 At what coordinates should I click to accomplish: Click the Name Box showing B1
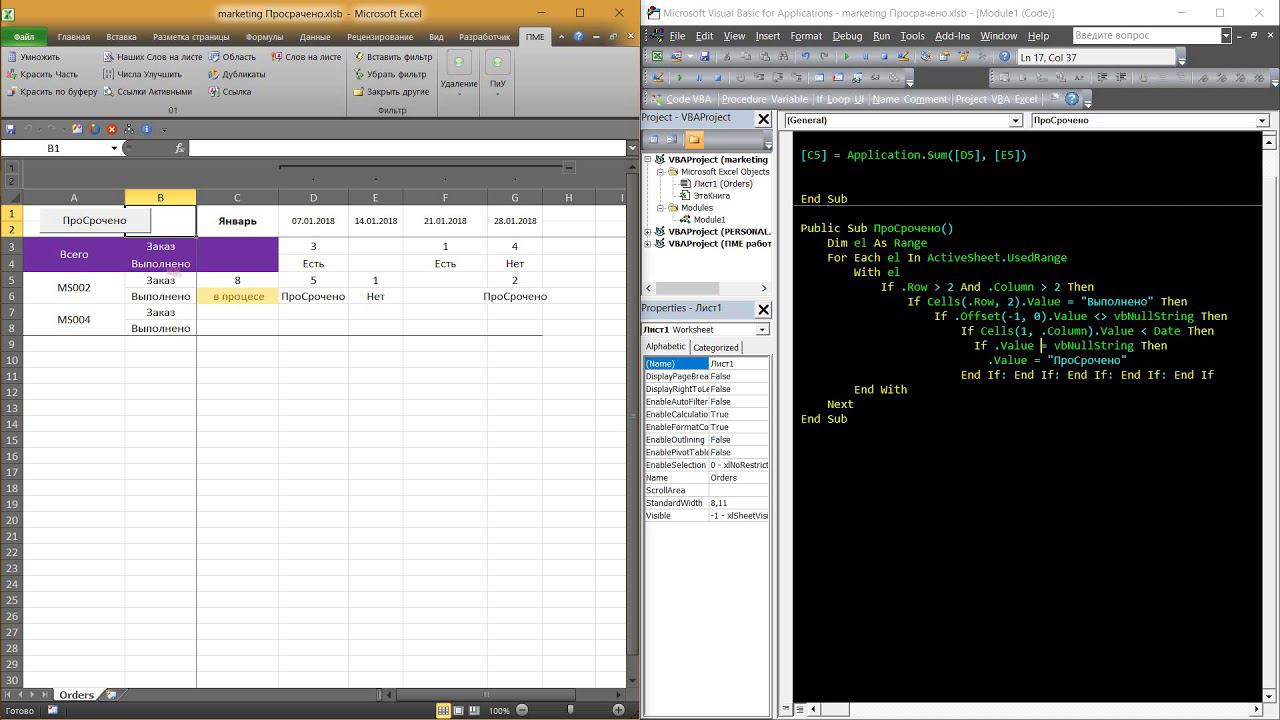(54, 148)
